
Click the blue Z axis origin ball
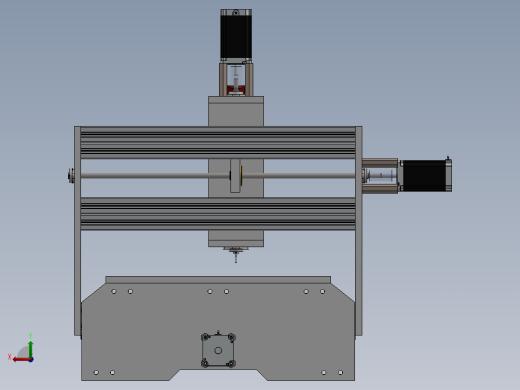tap(31, 360)
